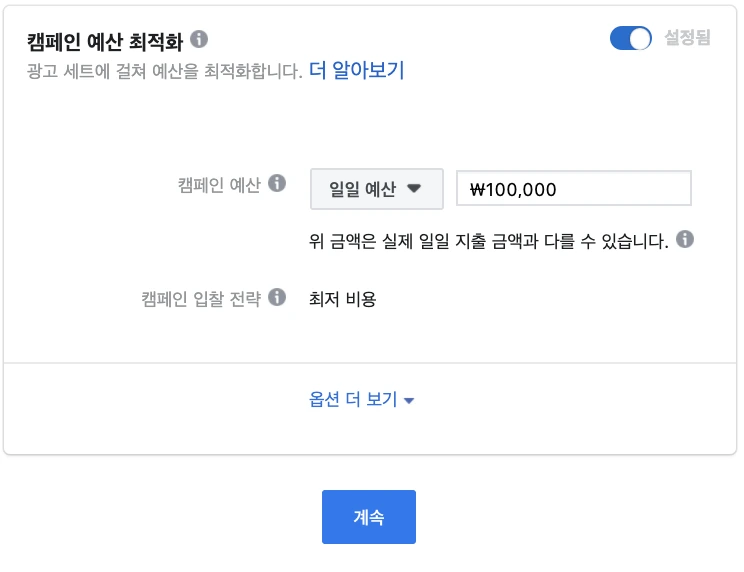The image size is (744, 572).
Task: Focus the ₩100,000 budget amount field
Action: [574, 188]
